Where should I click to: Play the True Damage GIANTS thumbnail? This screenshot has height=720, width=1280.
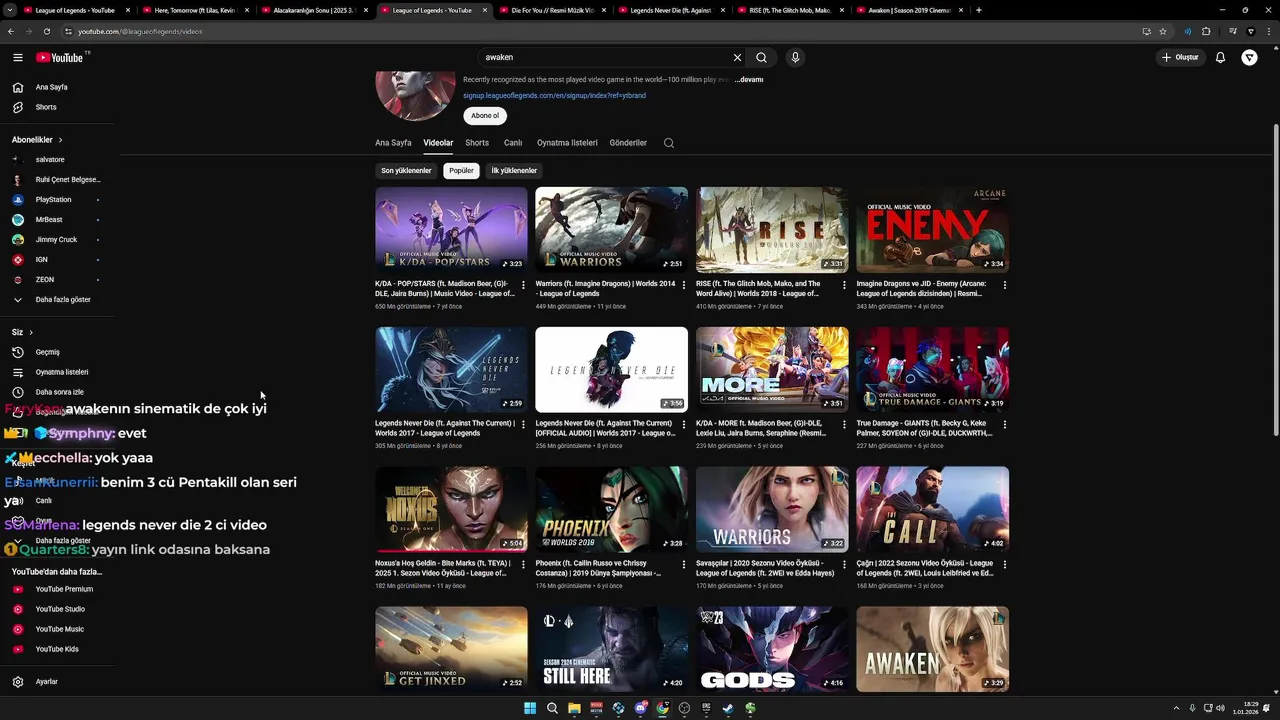coord(932,370)
